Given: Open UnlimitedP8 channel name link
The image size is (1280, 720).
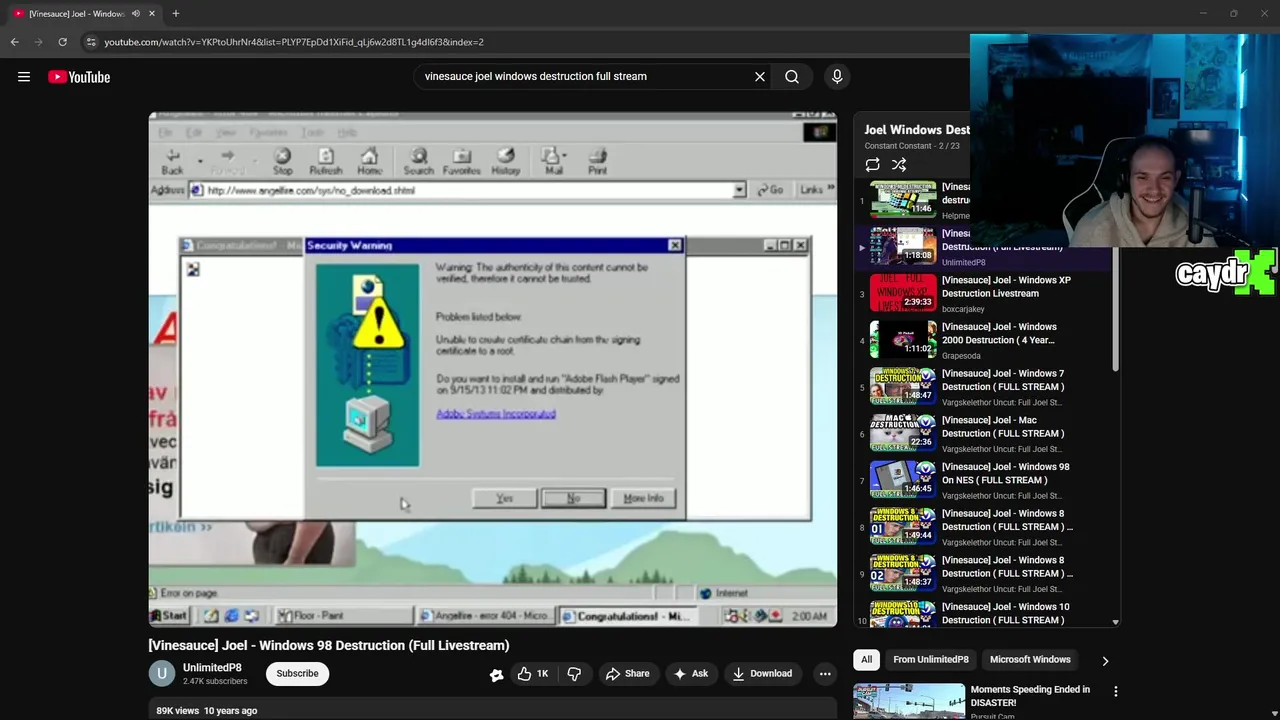Looking at the screenshot, I should 212,667.
